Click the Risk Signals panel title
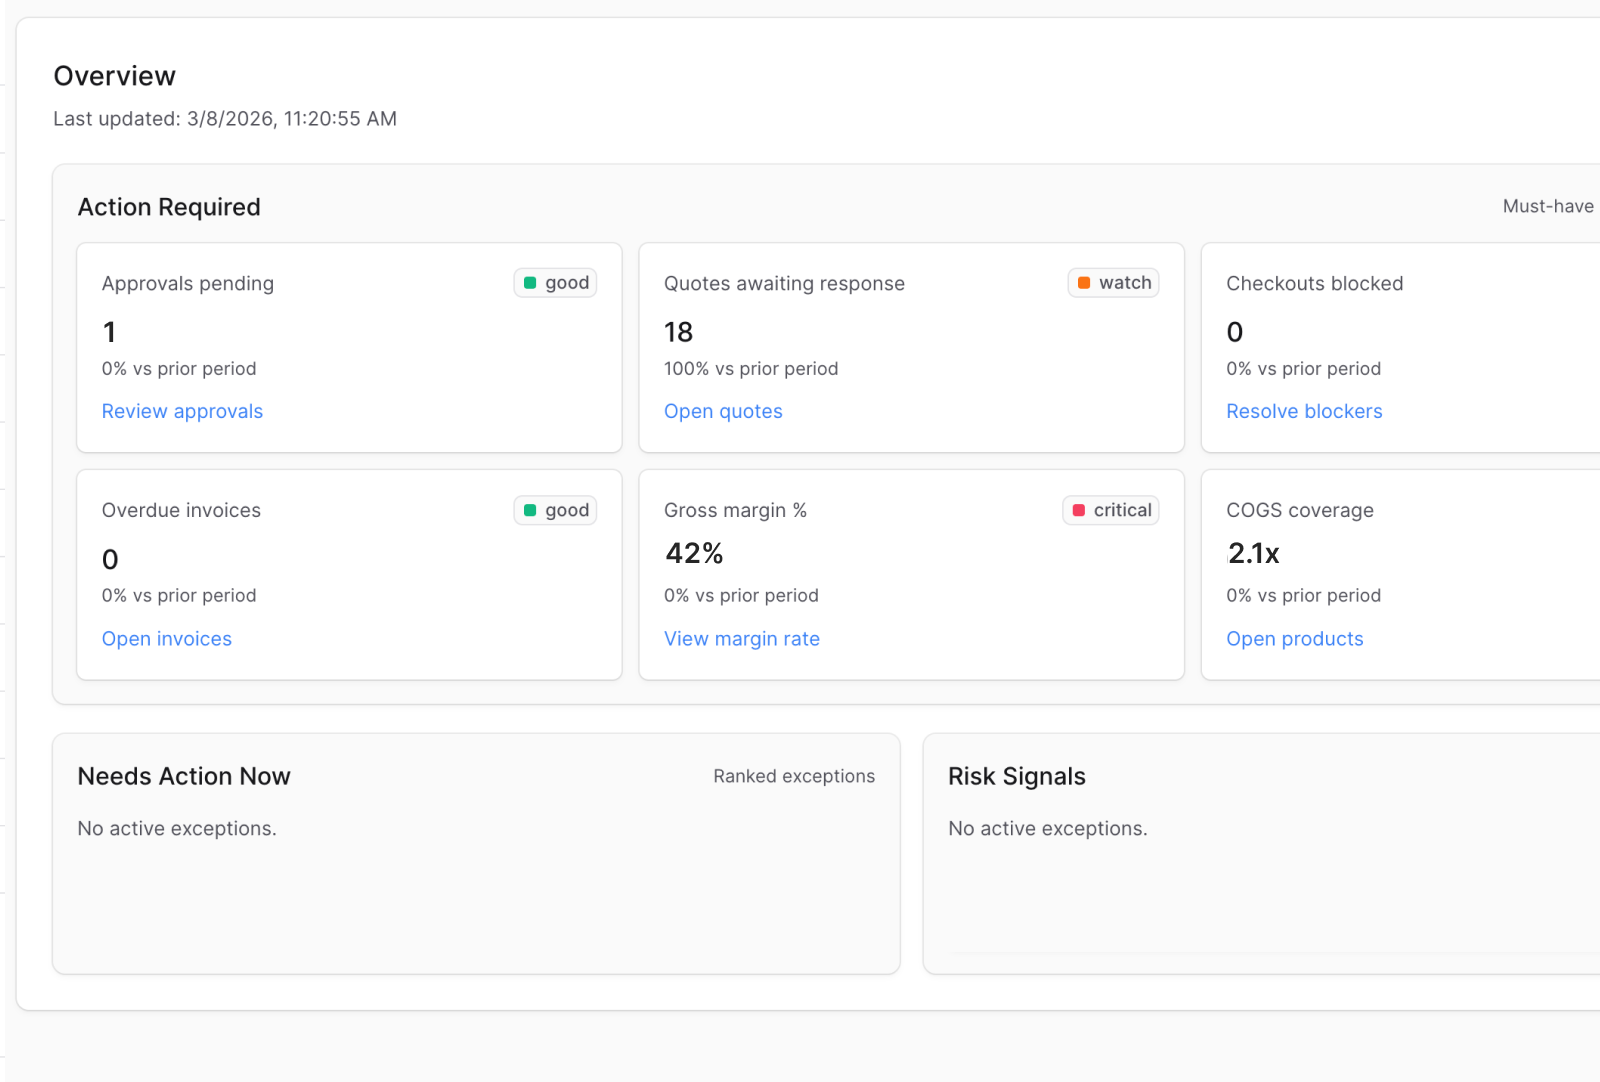Viewport: 1600px width, 1082px height. [1016, 776]
